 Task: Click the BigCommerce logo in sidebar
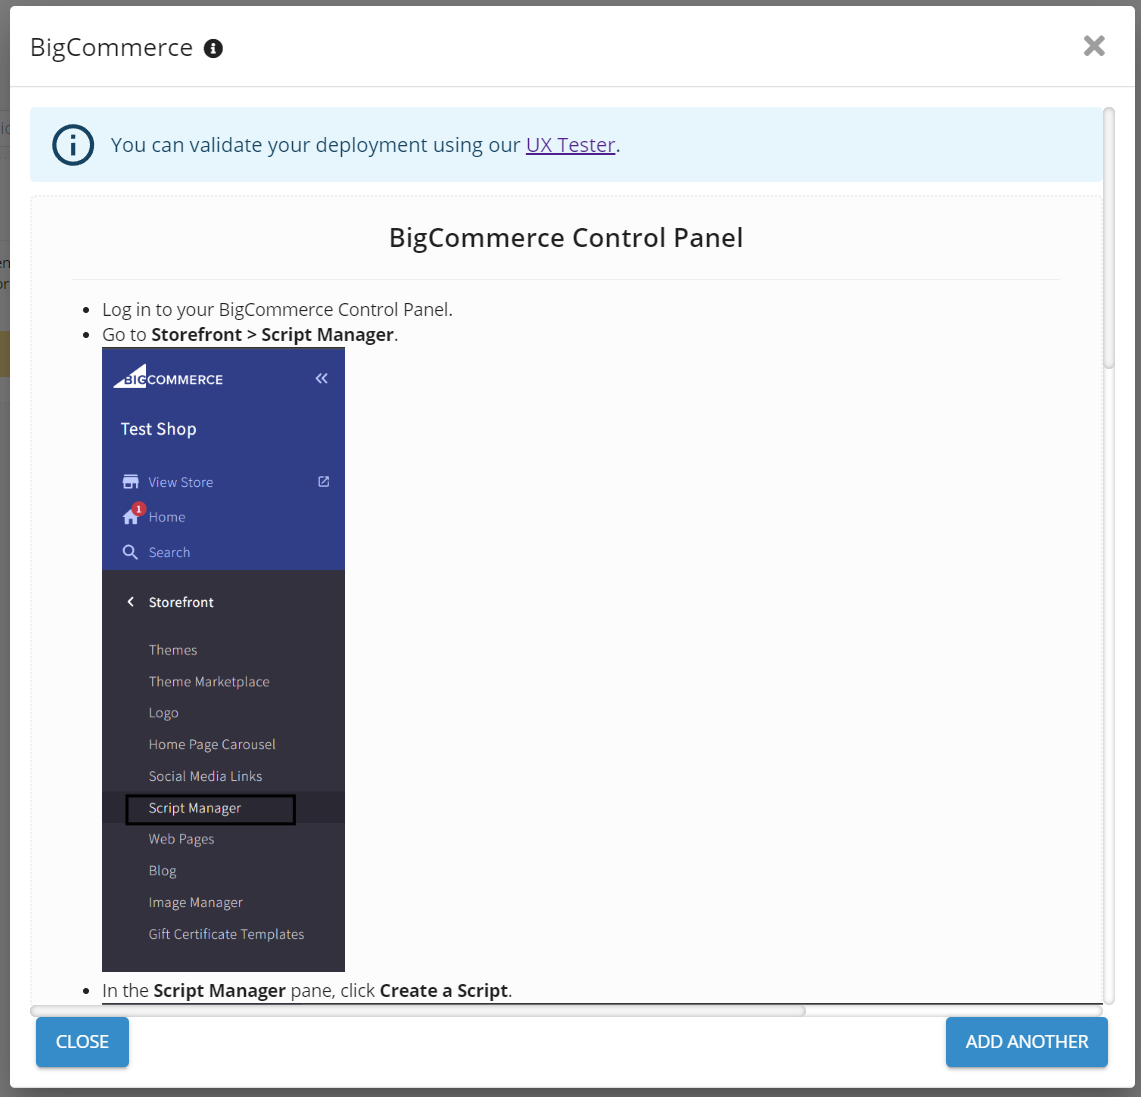click(168, 378)
